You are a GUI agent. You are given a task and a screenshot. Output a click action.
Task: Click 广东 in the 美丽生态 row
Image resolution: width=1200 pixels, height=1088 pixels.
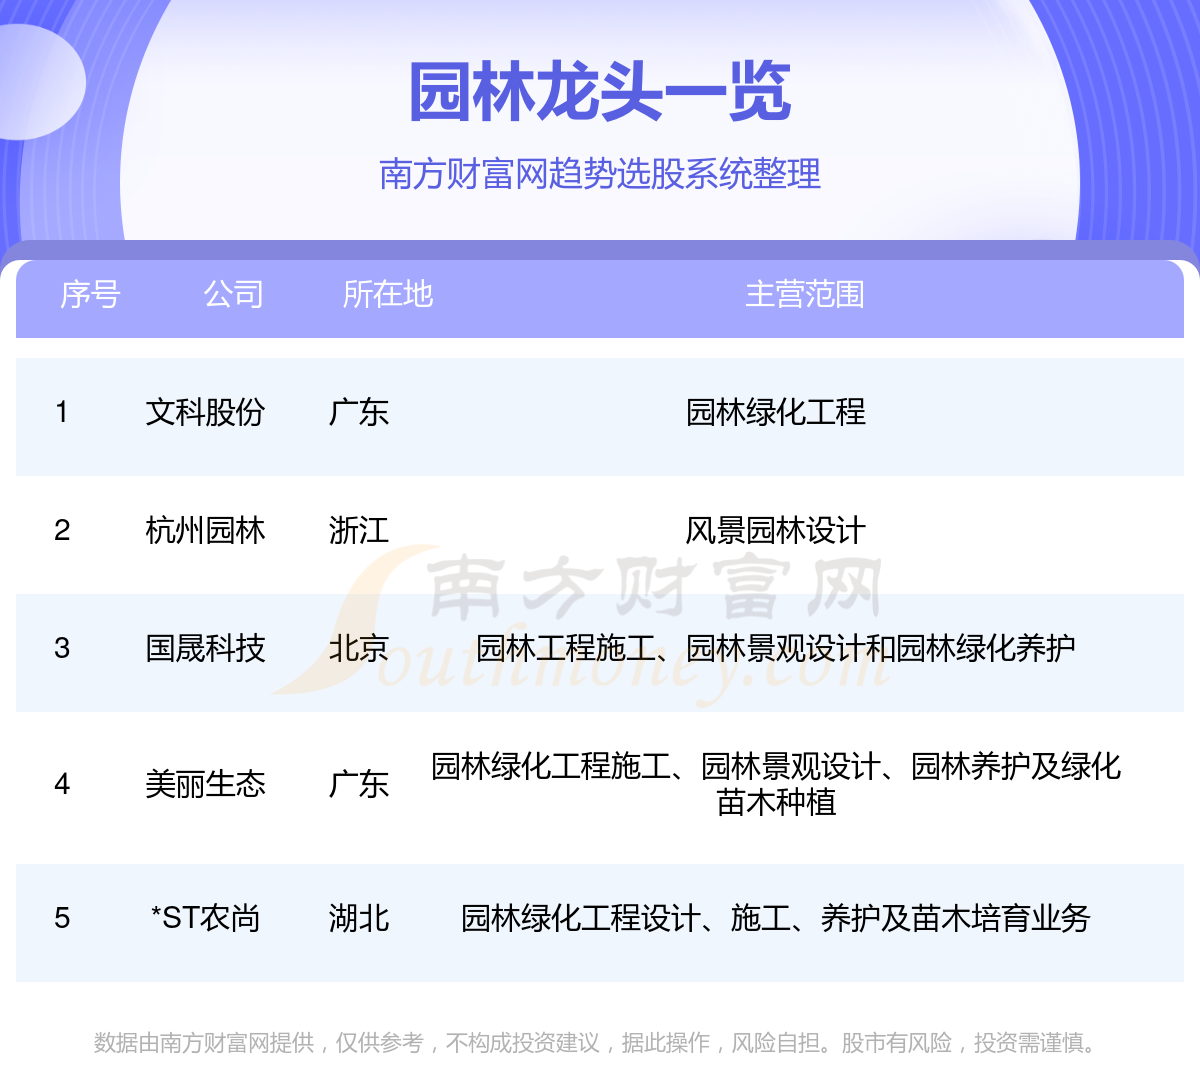tap(359, 784)
